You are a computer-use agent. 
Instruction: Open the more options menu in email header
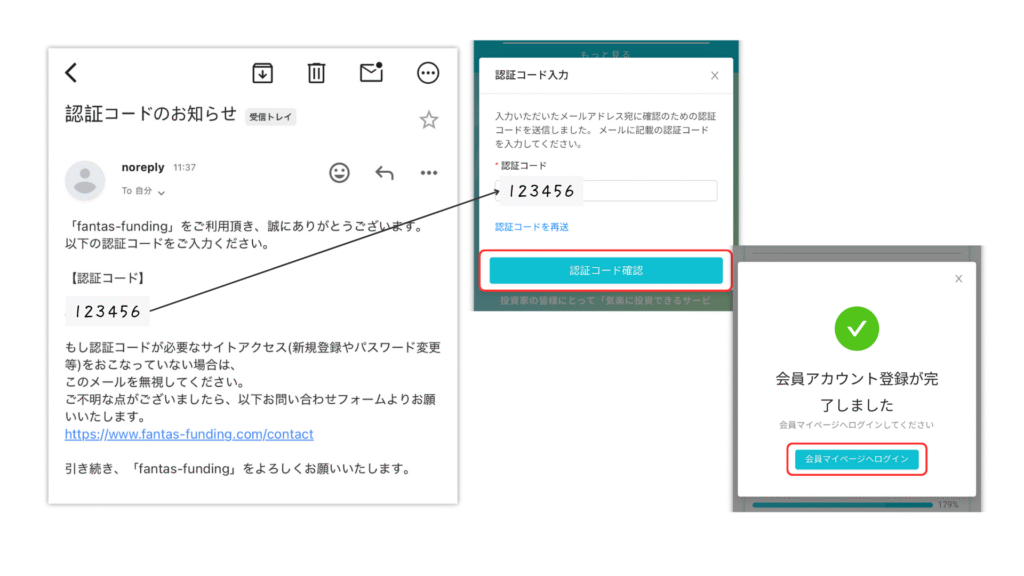point(428,72)
